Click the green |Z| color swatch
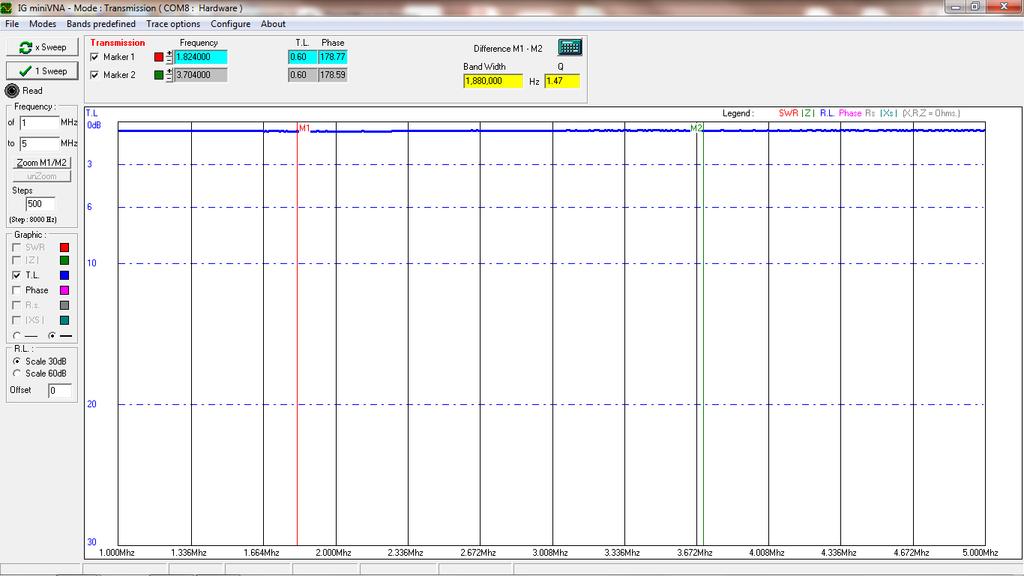Image resolution: width=1024 pixels, height=576 pixels. tap(65, 261)
